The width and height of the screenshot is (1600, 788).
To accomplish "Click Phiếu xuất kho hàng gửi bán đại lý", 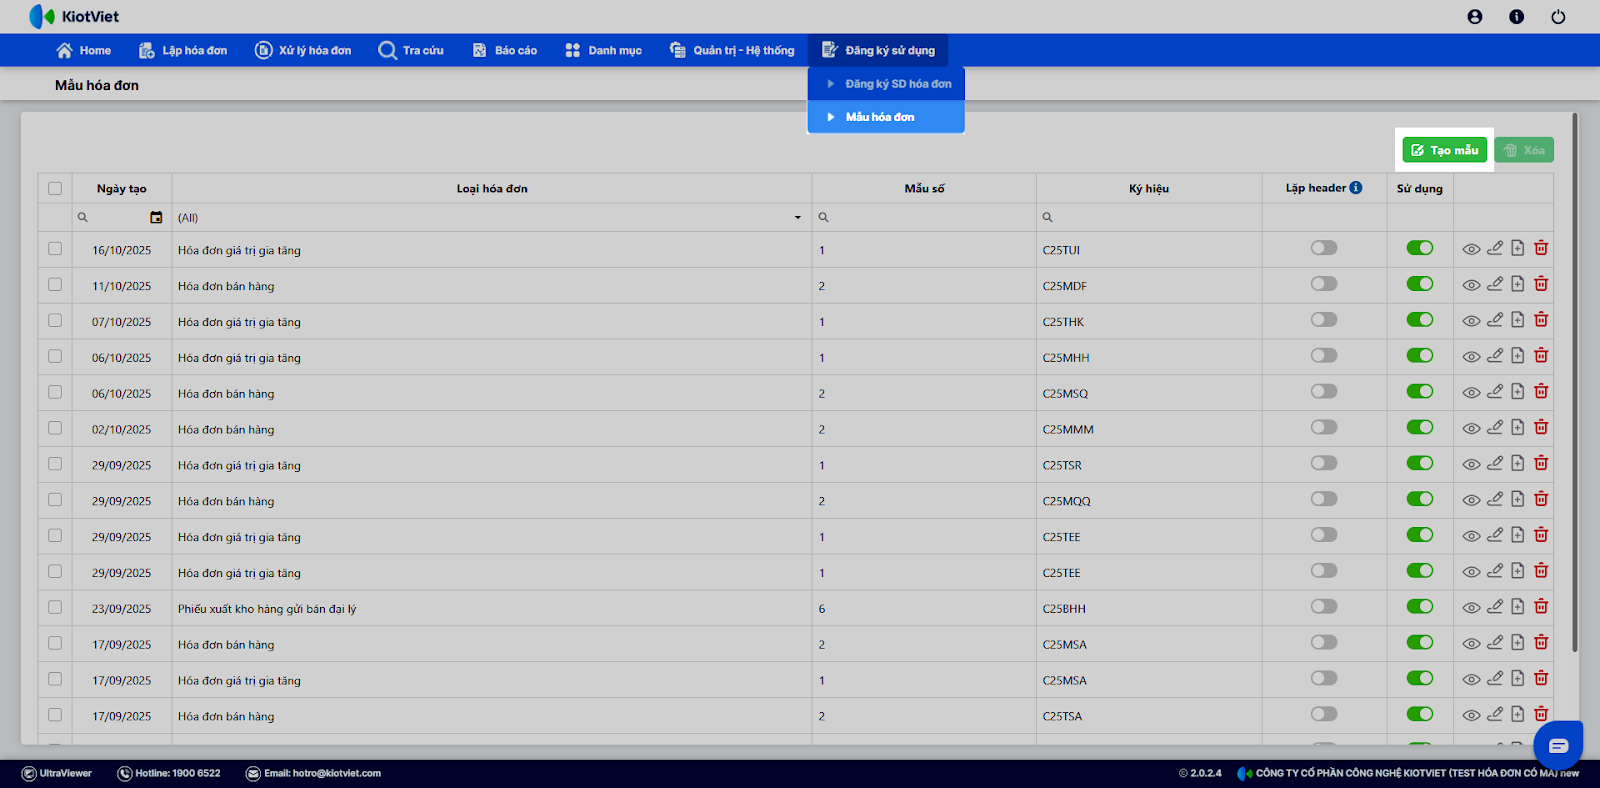I will click(x=267, y=609).
